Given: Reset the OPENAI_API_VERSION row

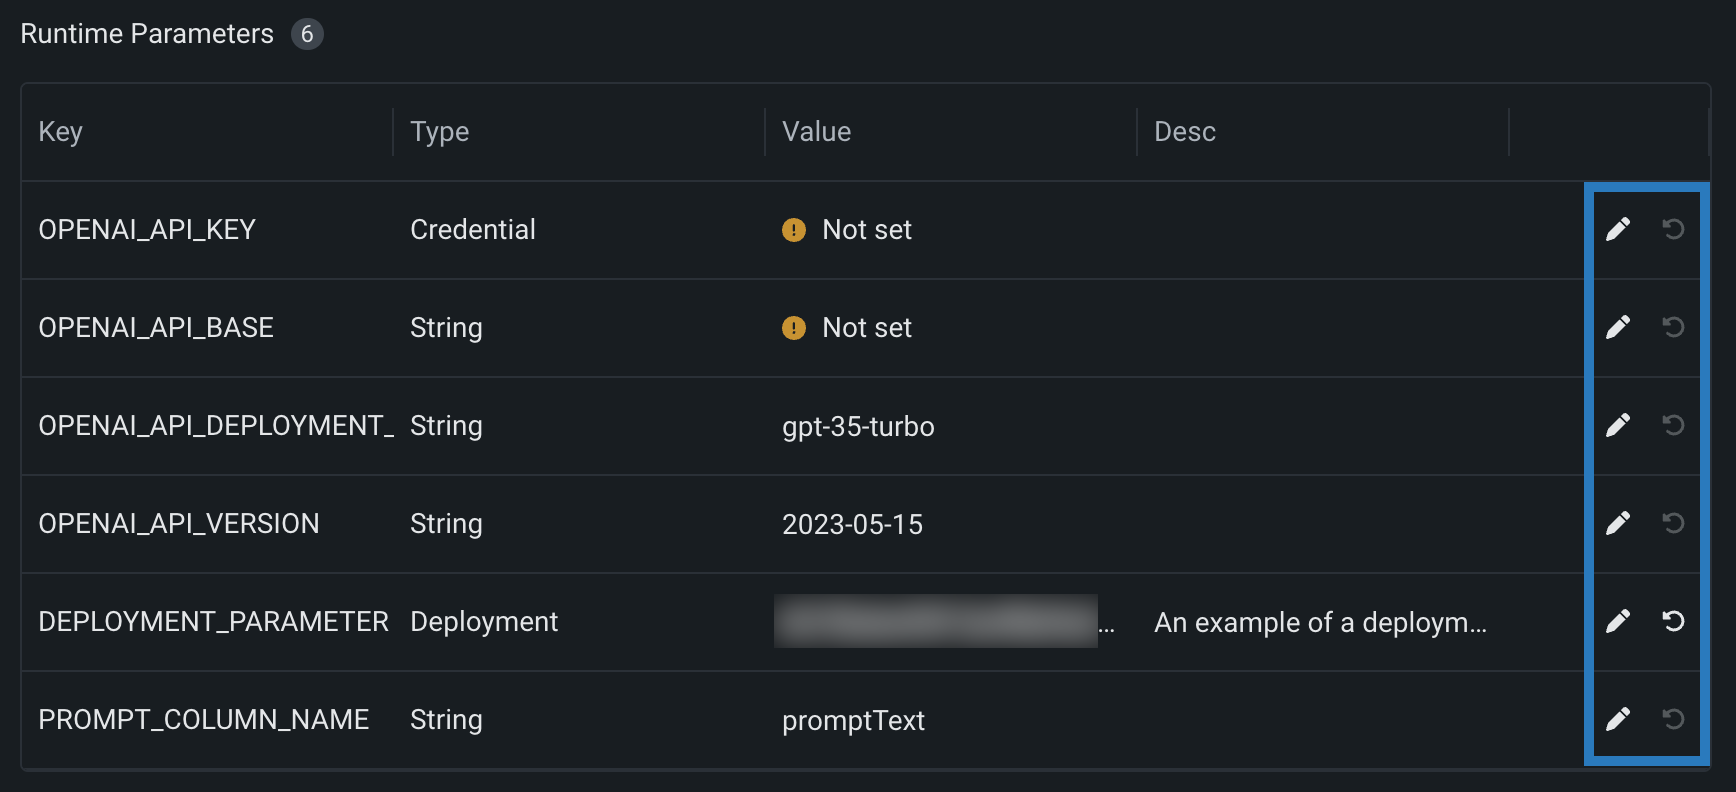Looking at the screenshot, I should [1673, 524].
